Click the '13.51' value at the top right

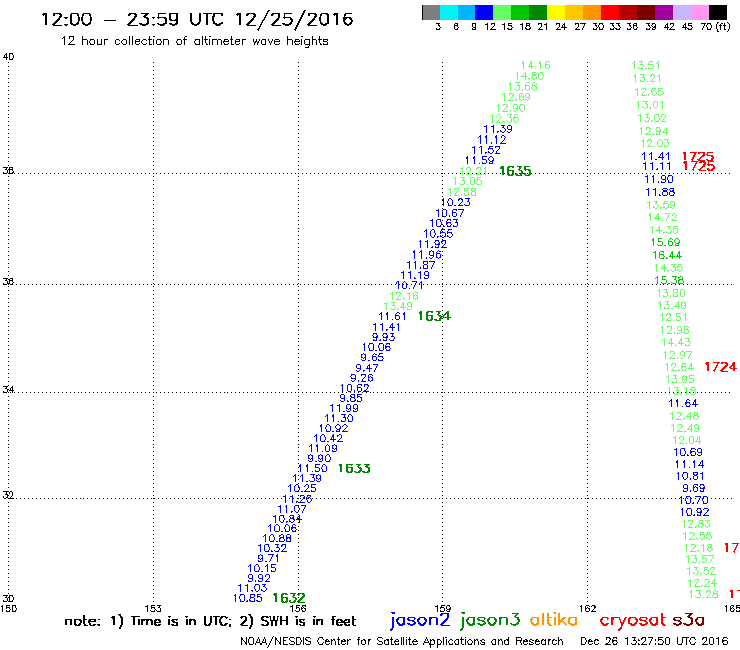(646, 65)
